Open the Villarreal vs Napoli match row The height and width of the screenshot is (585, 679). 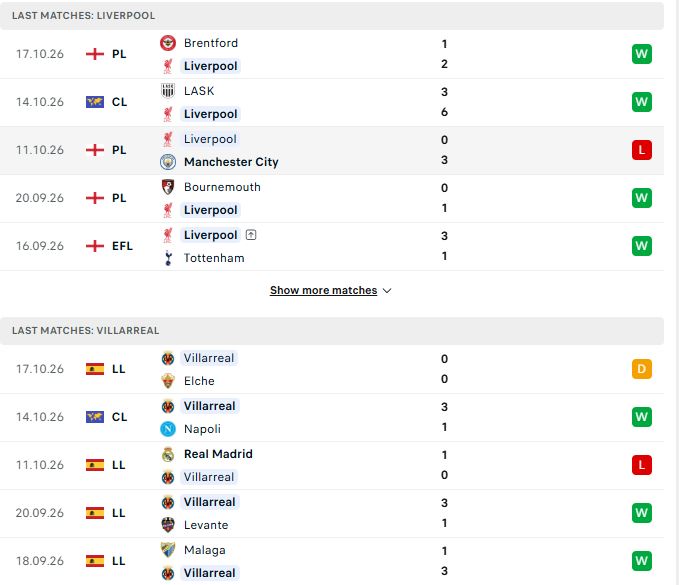coord(332,417)
